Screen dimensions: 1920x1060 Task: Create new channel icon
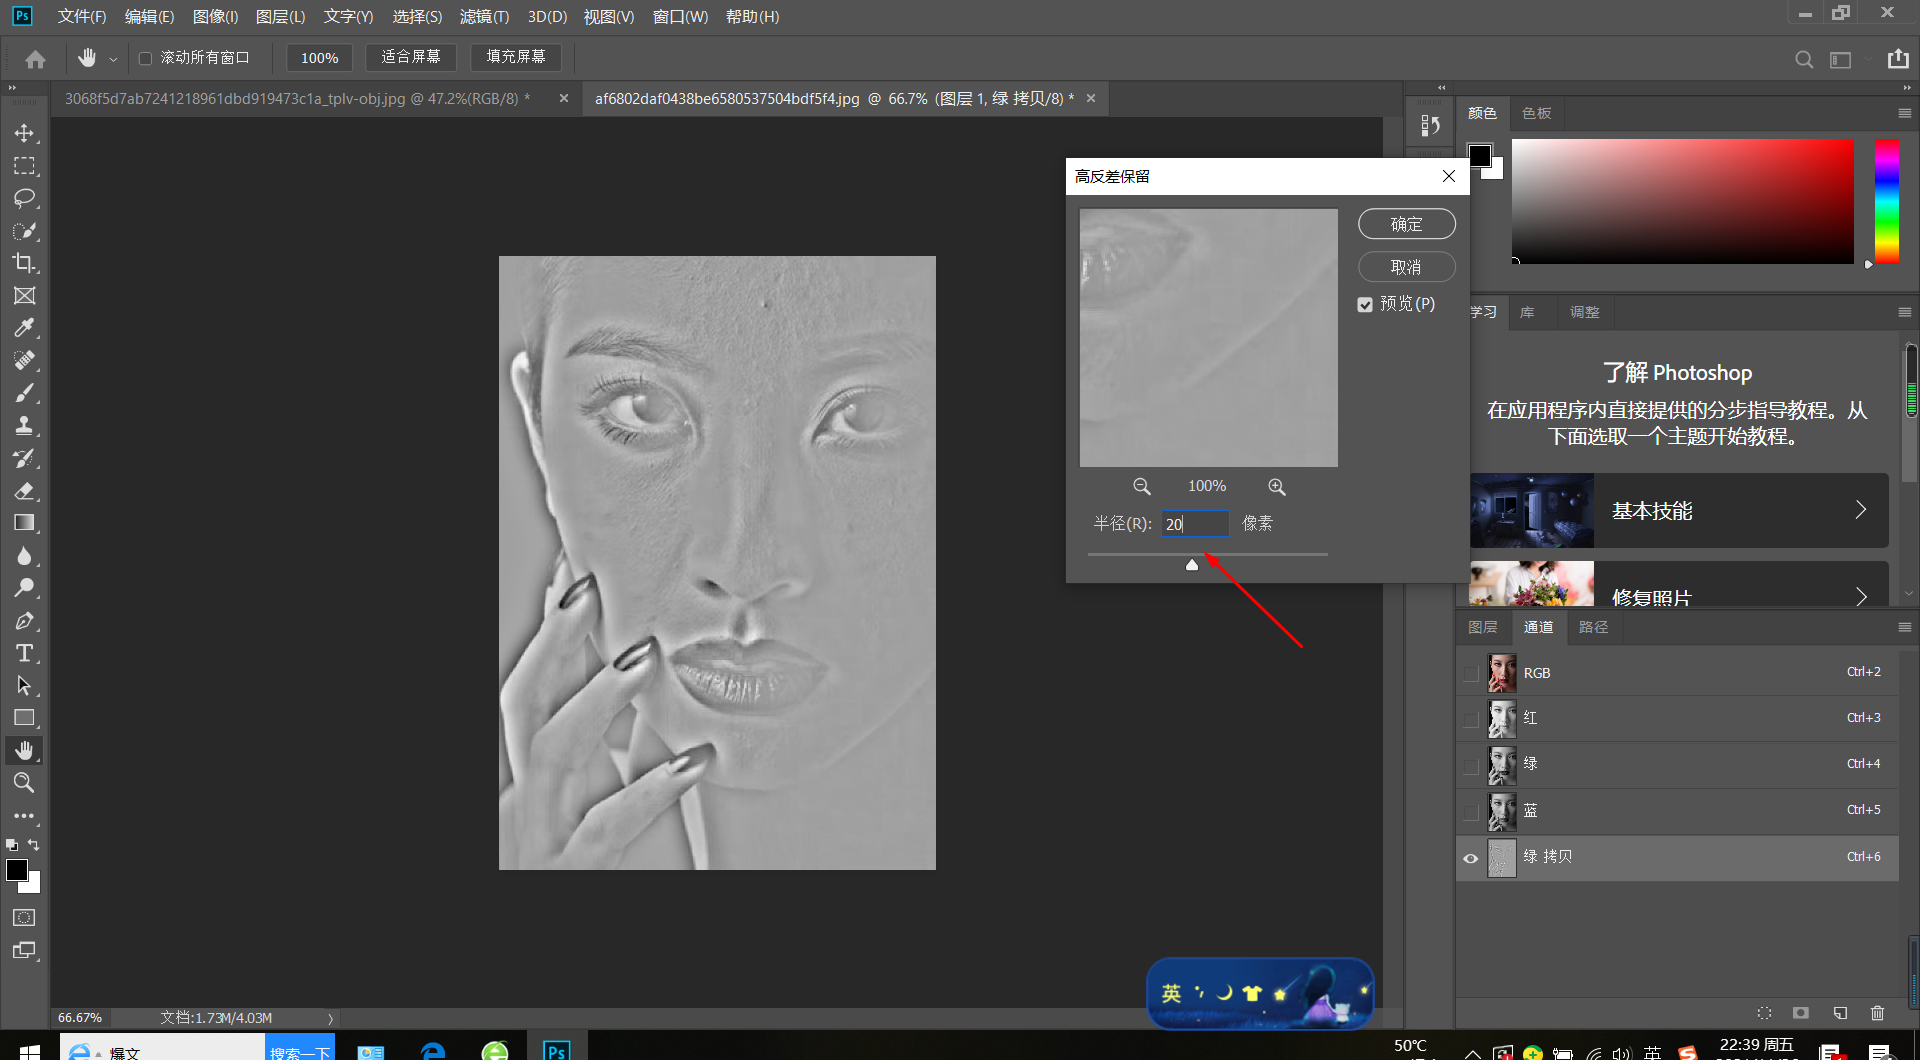pyautogui.click(x=1840, y=1013)
